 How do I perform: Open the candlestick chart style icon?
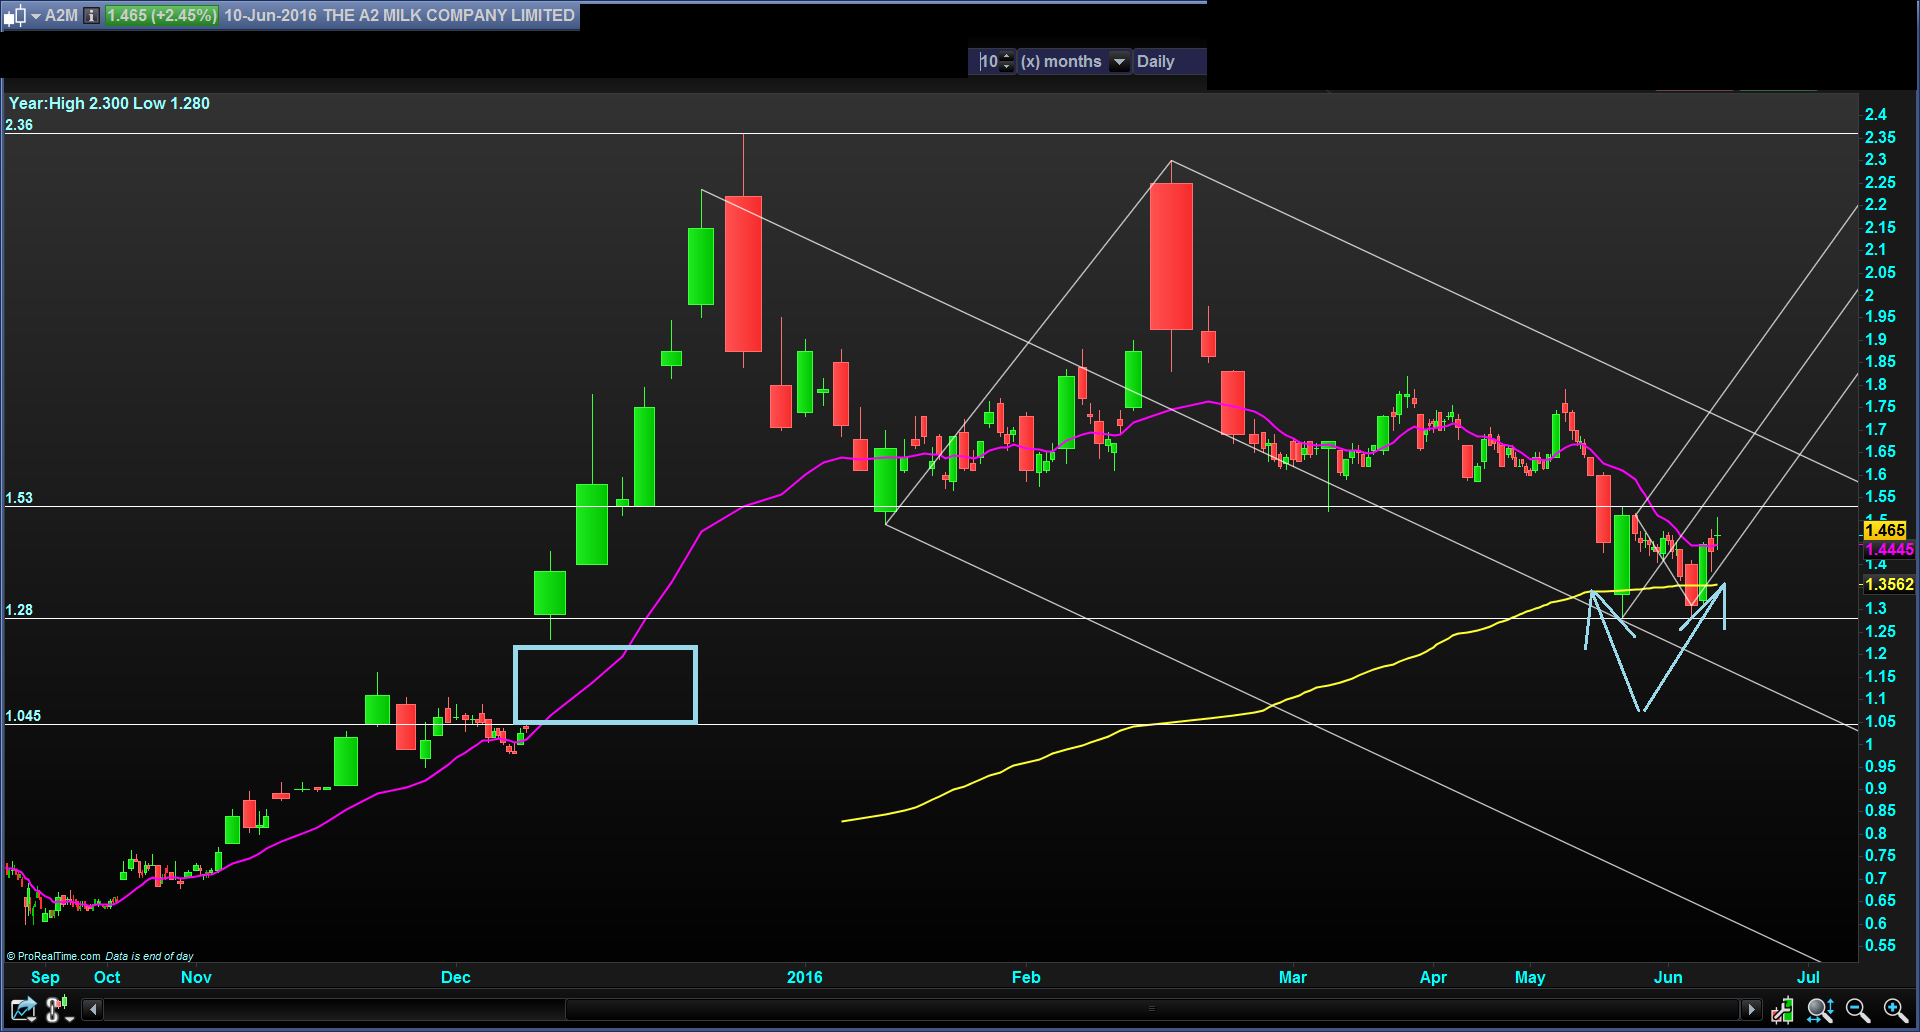14,16
